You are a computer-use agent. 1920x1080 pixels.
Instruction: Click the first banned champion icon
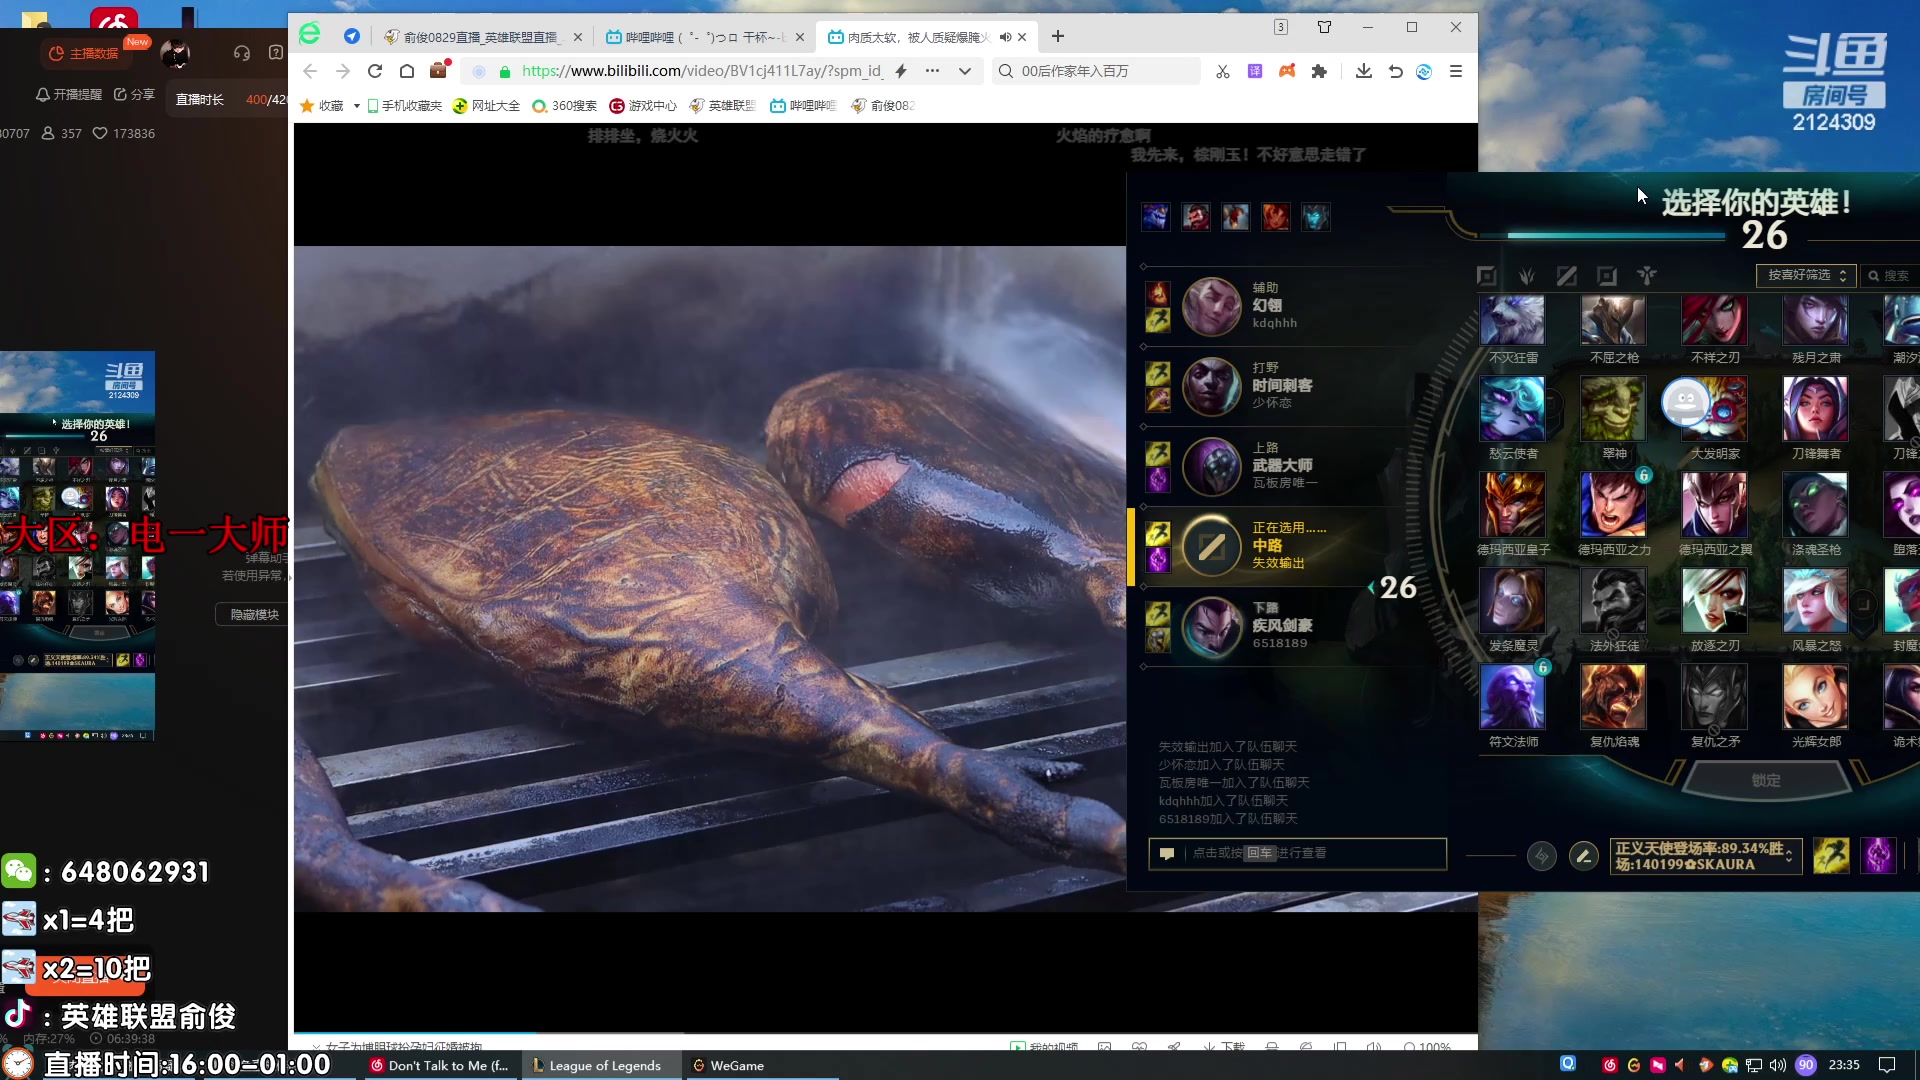(1156, 217)
